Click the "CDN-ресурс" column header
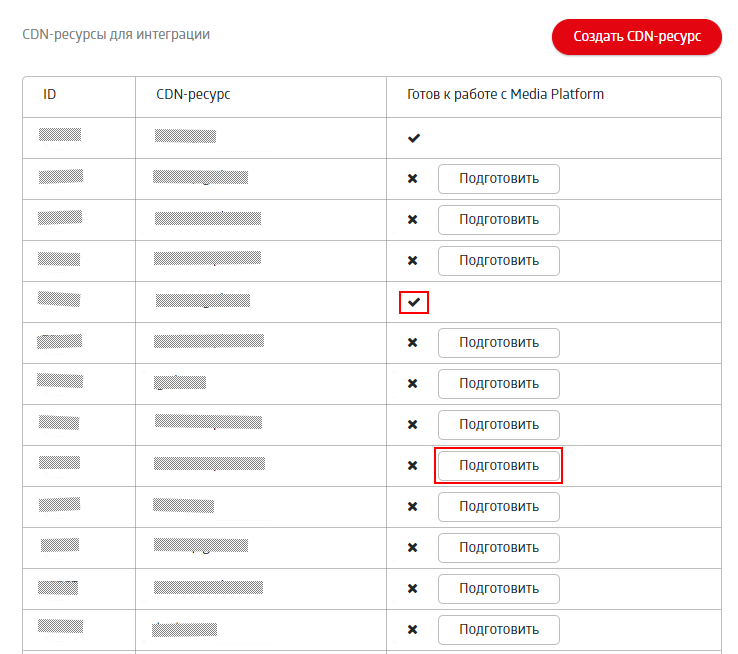 click(x=194, y=95)
